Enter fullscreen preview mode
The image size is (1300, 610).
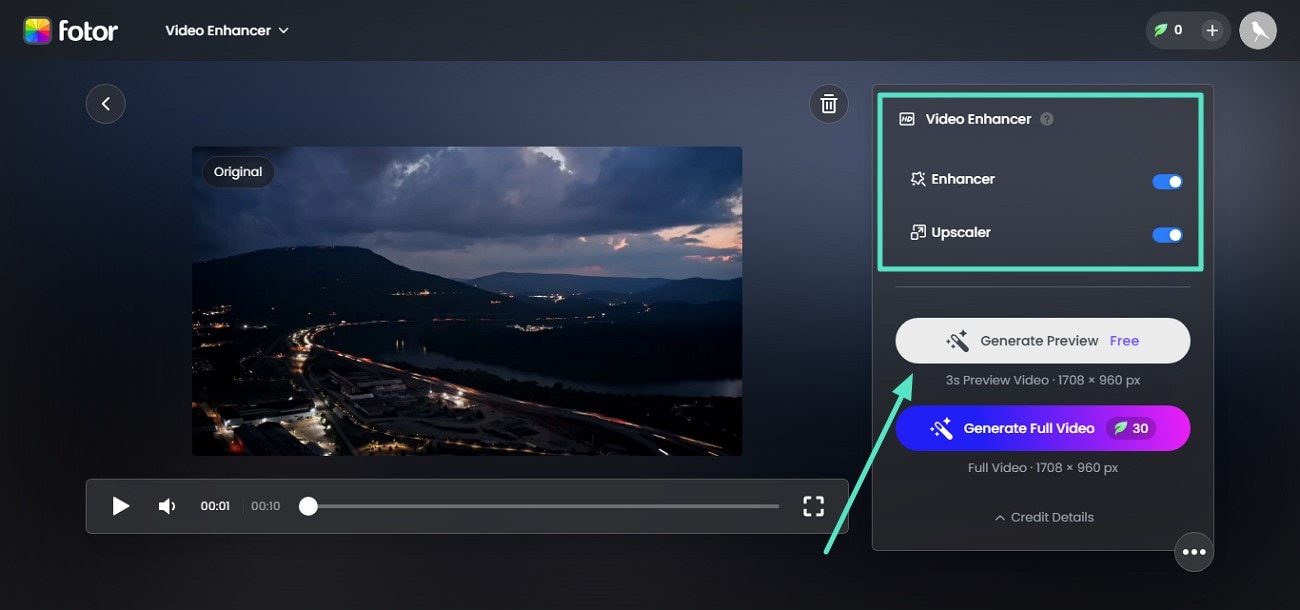tap(813, 506)
